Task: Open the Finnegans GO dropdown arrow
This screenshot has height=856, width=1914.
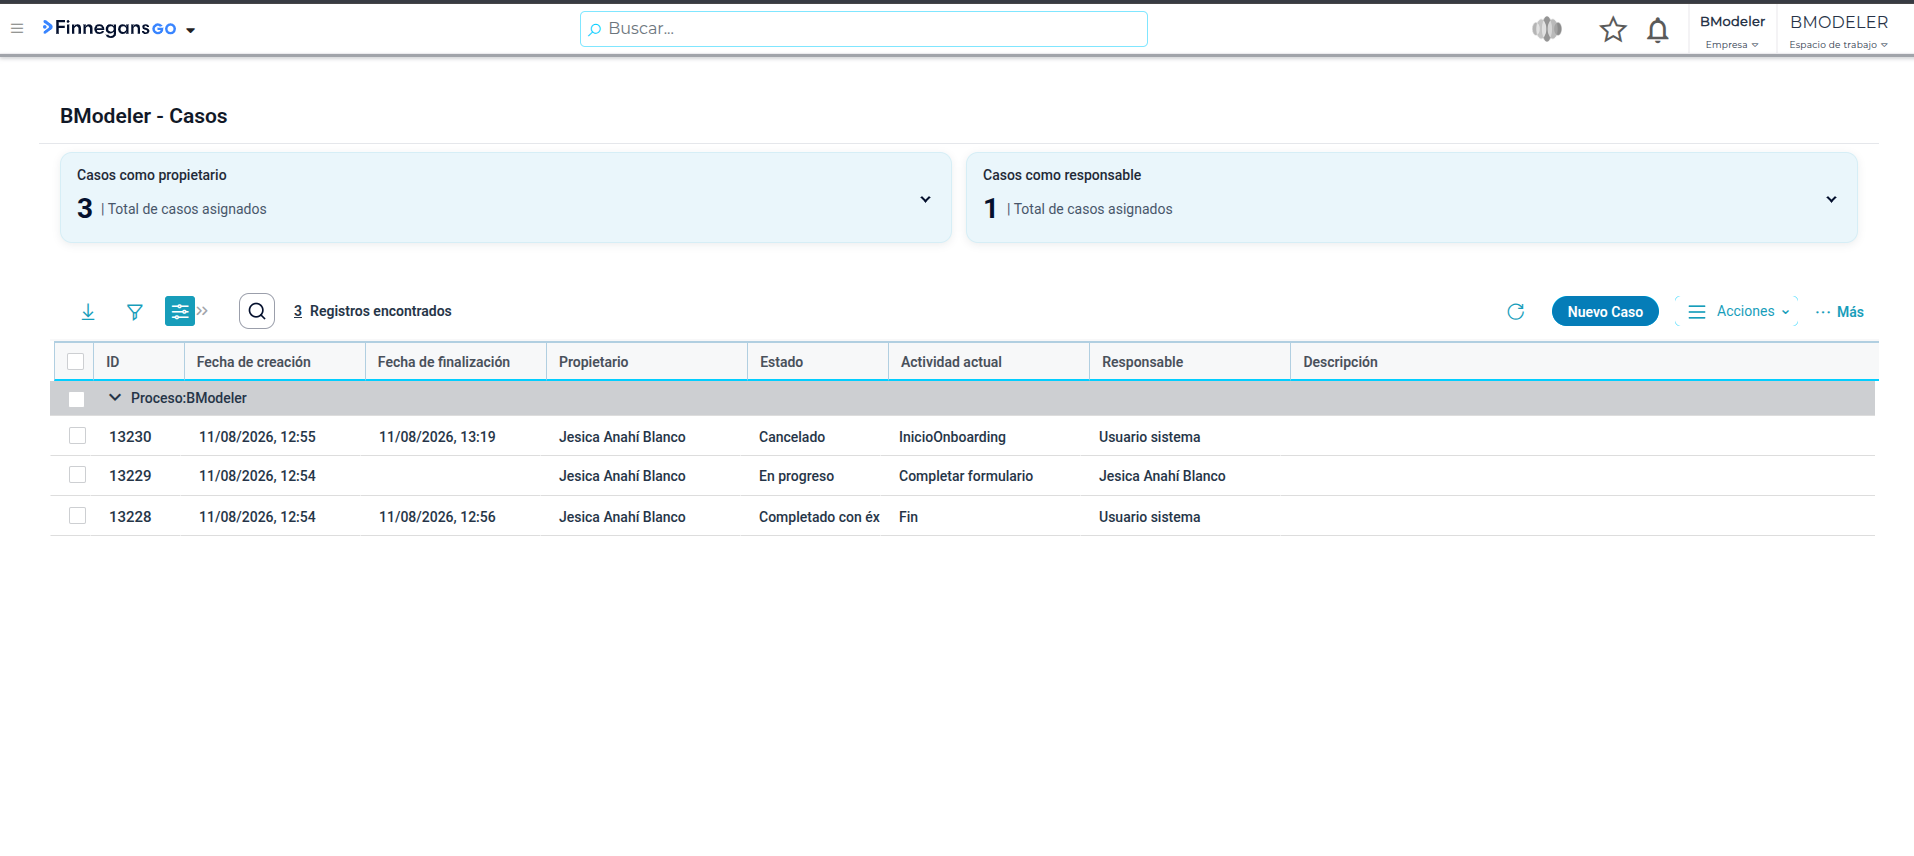Action: click(191, 30)
